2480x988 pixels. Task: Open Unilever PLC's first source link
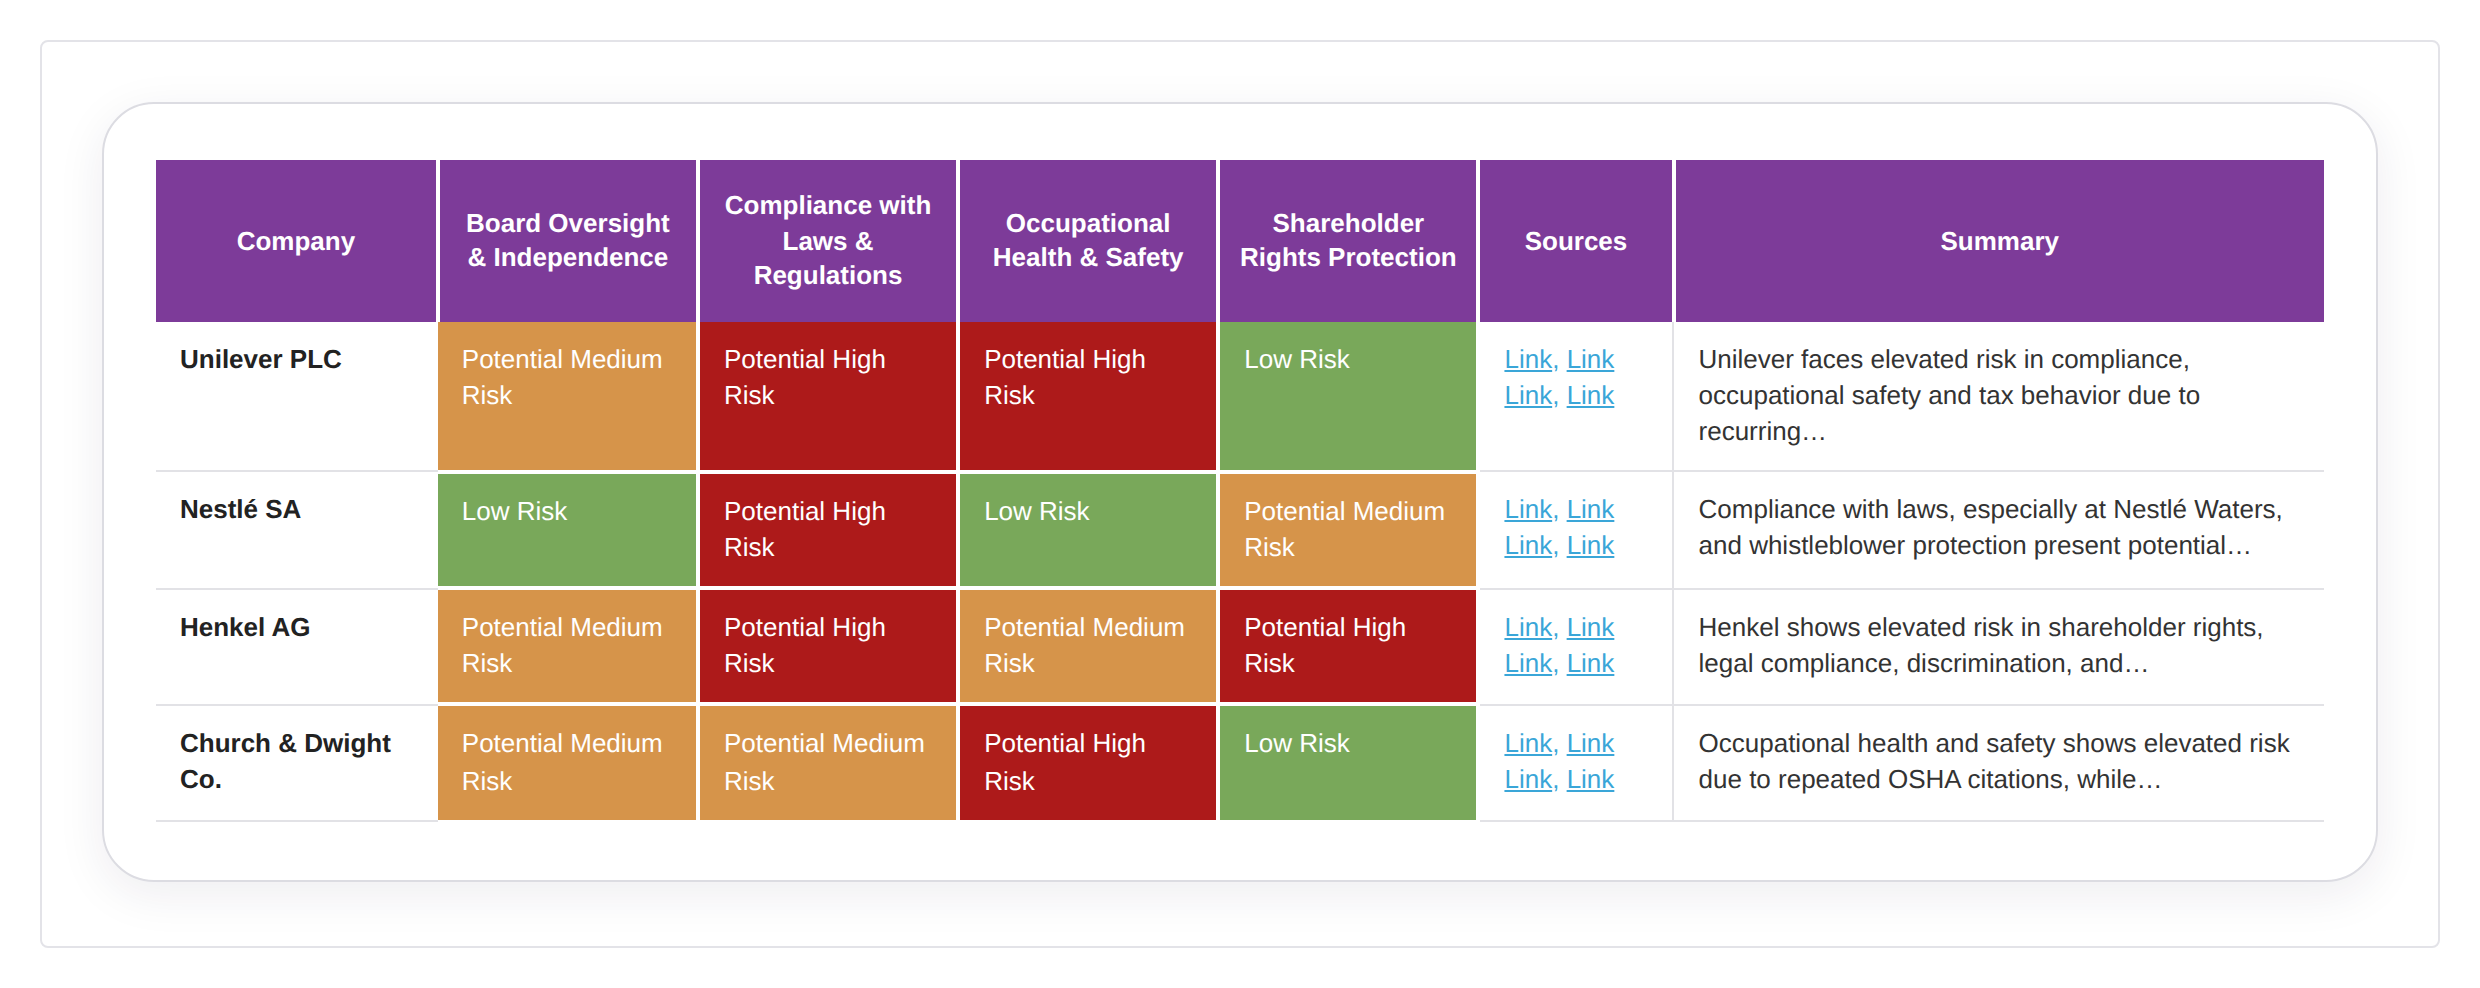point(1528,359)
